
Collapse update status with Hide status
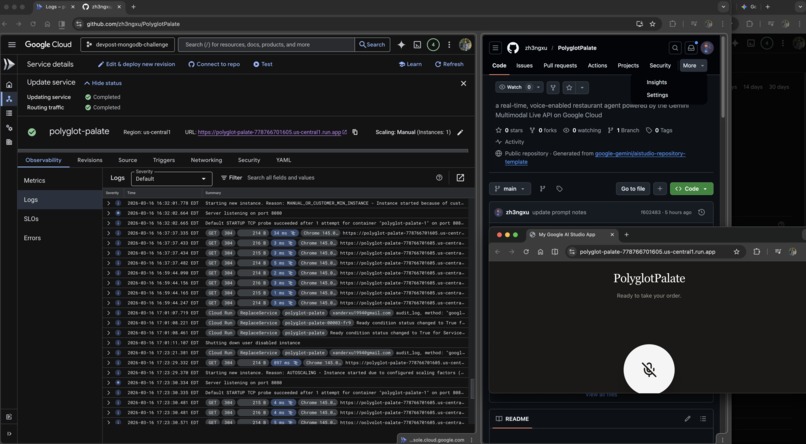[103, 83]
